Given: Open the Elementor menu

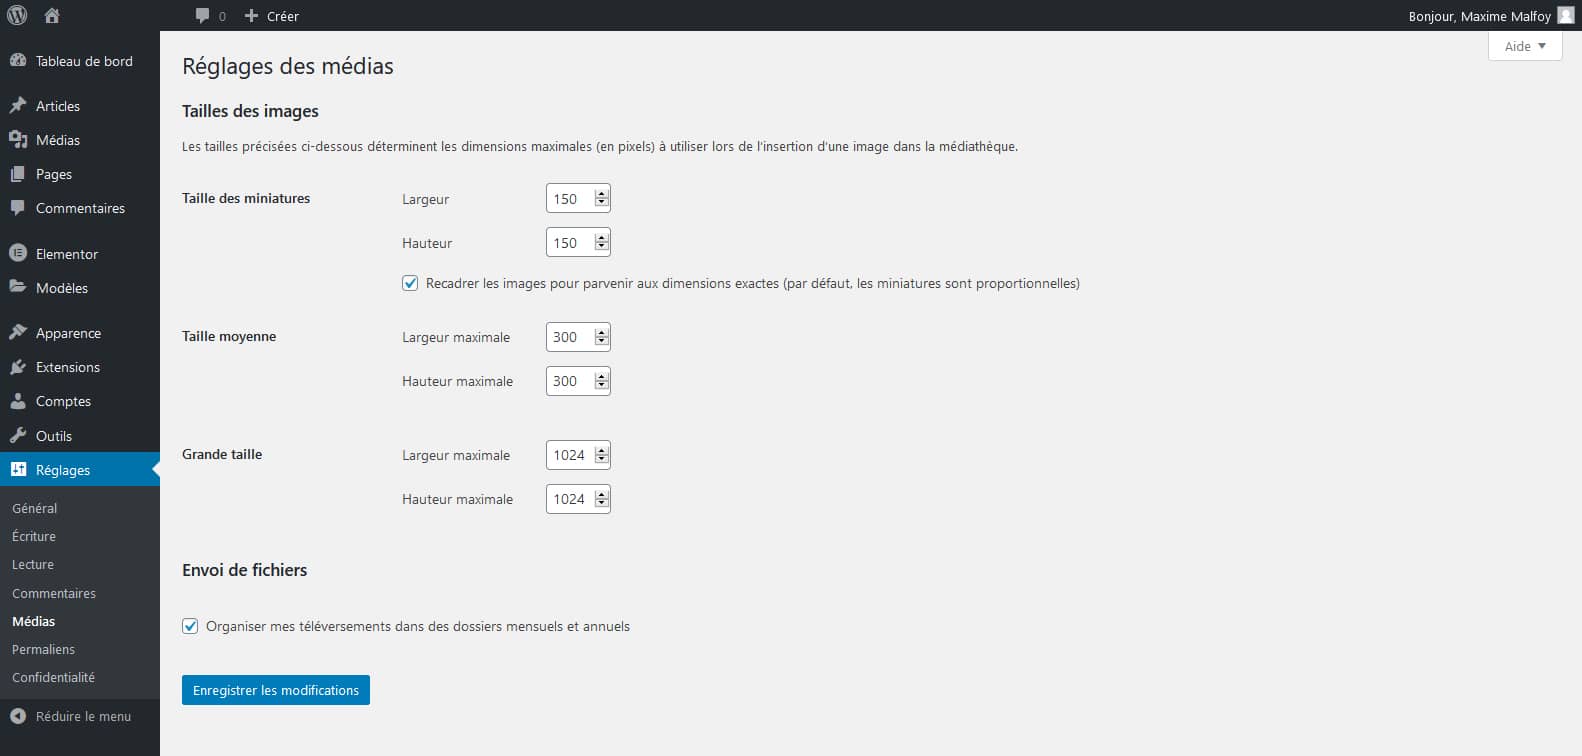Looking at the screenshot, I should pos(67,254).
